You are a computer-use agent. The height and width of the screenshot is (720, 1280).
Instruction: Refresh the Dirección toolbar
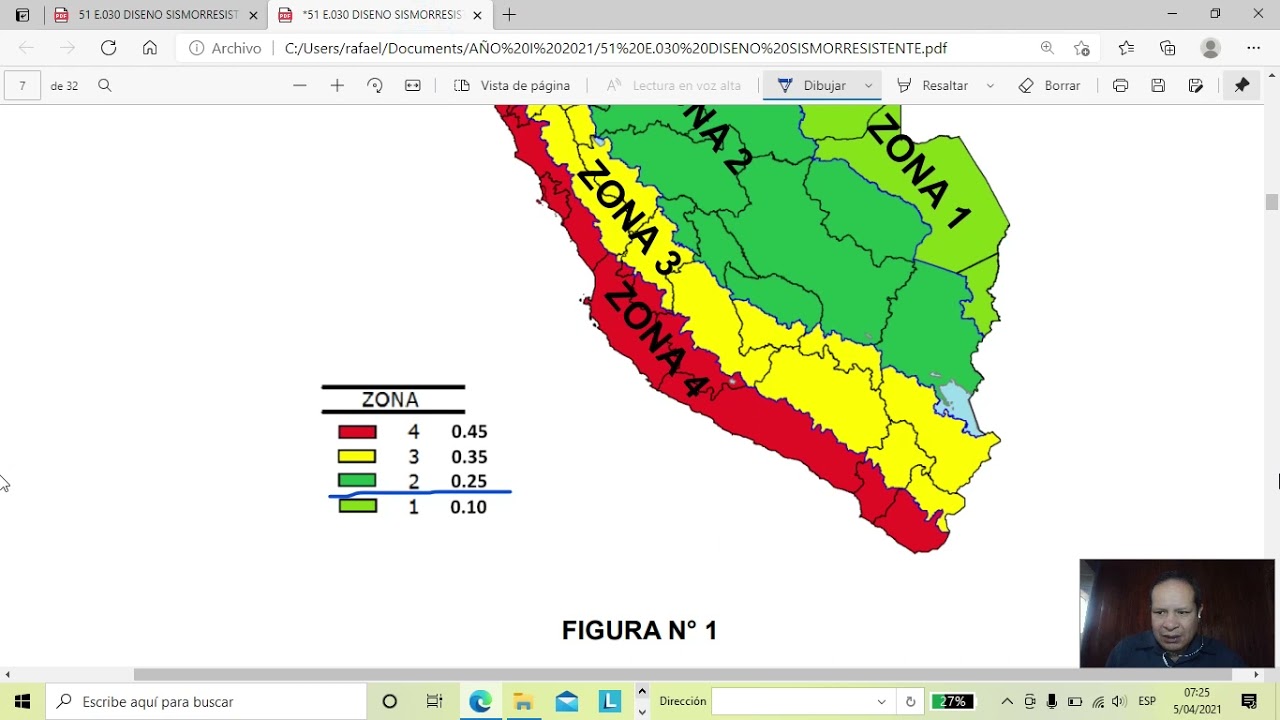tap(910, 702)
